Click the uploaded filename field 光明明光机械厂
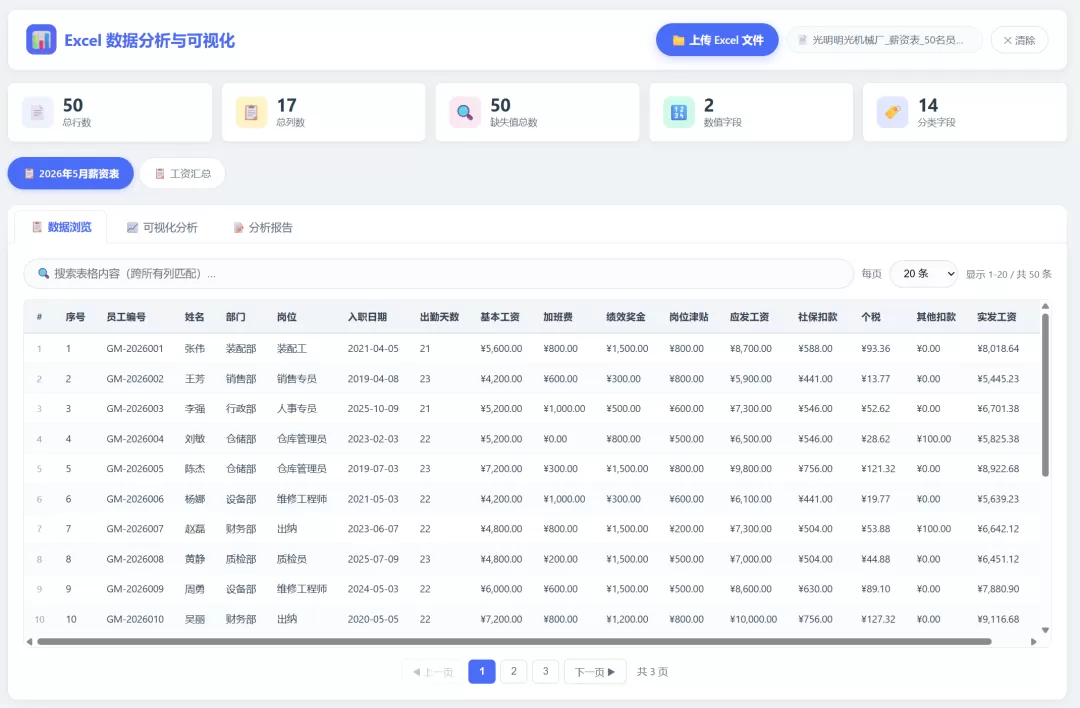Viewport: 1080px width, 708px height. (884, 40)
